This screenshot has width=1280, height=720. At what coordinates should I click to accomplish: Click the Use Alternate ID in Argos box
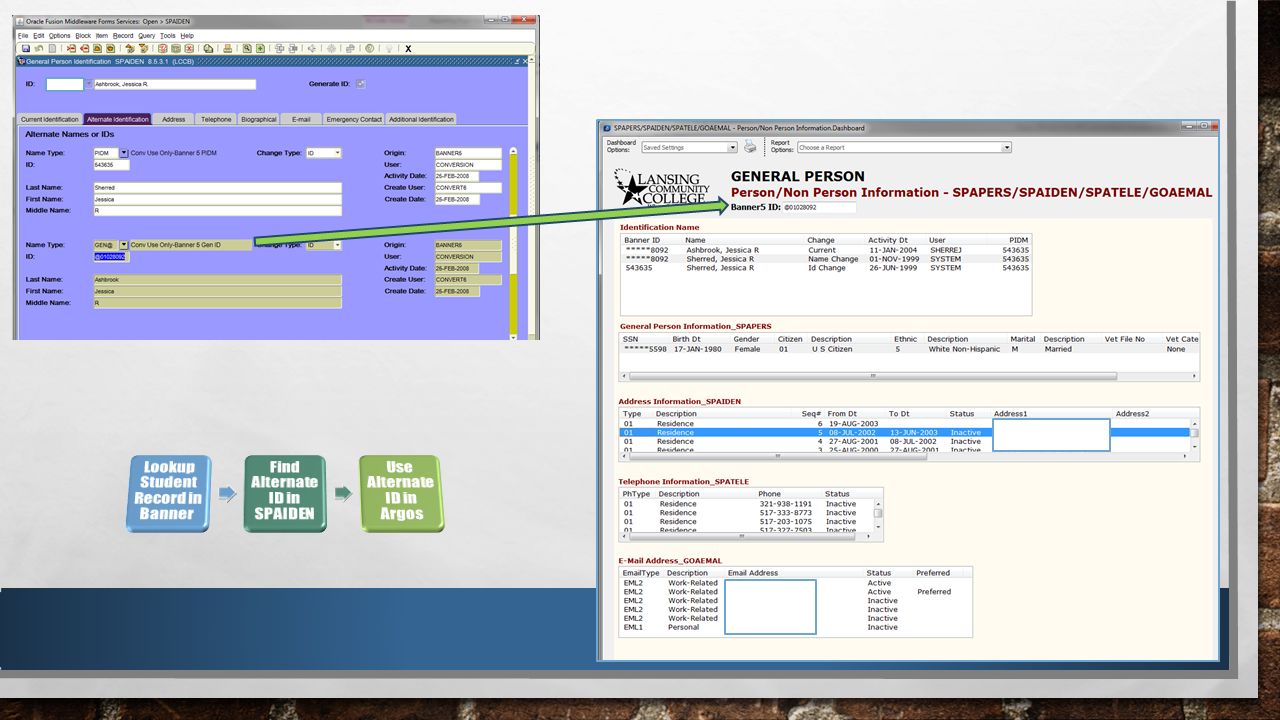click(x=400, y=493)
